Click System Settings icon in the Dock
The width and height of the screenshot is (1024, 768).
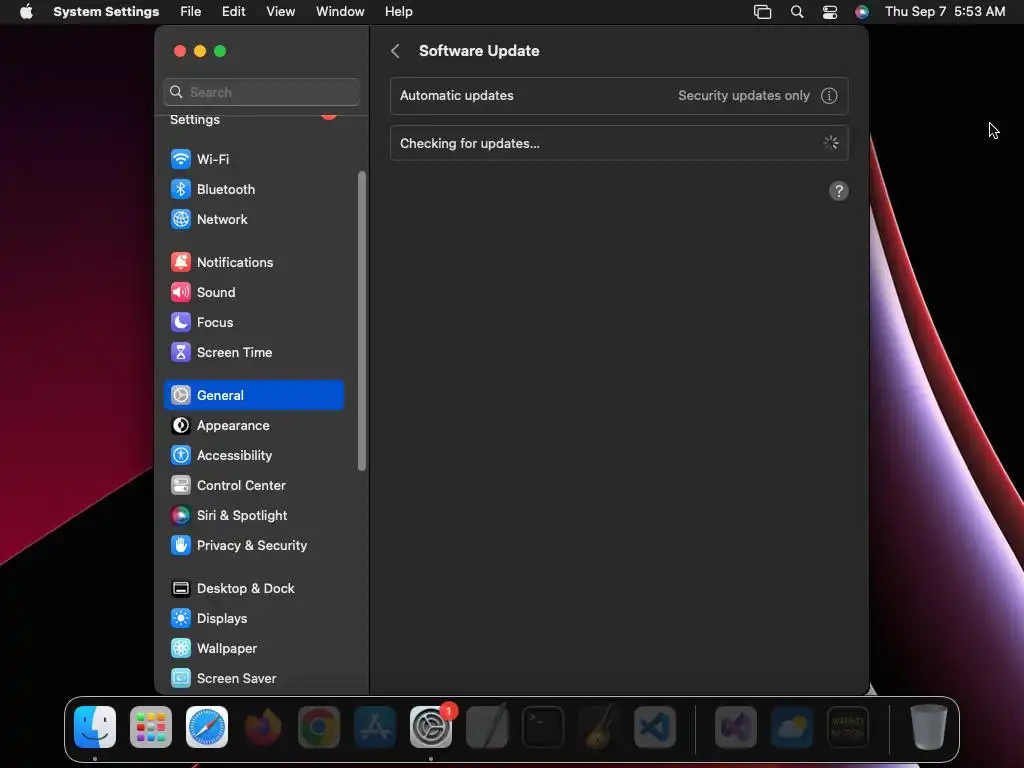(431, 727)
